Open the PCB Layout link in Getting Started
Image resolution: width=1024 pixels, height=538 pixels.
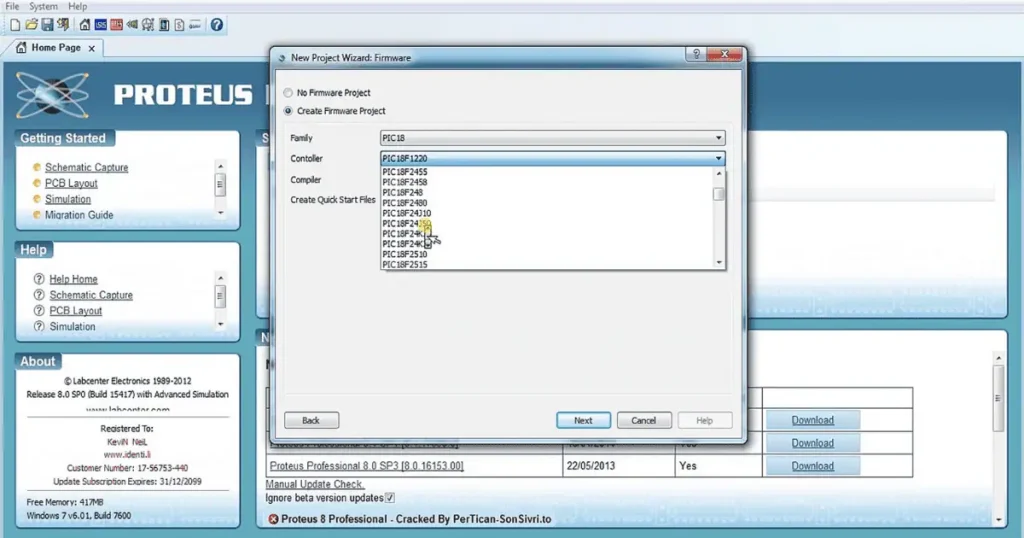(71, 183)
